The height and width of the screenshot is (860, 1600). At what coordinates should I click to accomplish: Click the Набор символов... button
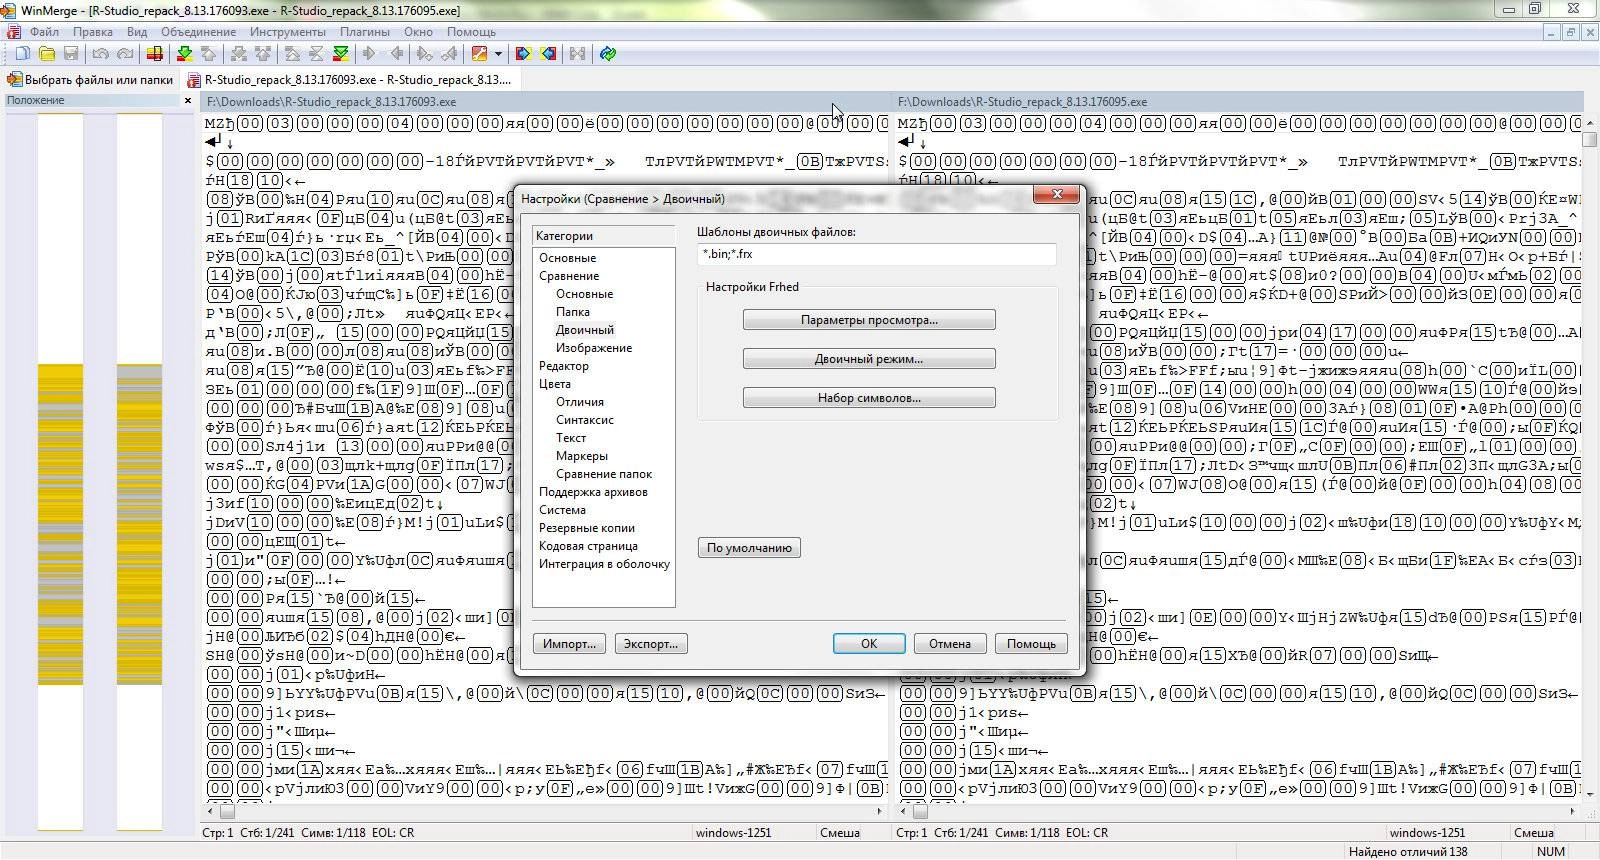(x=869, y=398)
